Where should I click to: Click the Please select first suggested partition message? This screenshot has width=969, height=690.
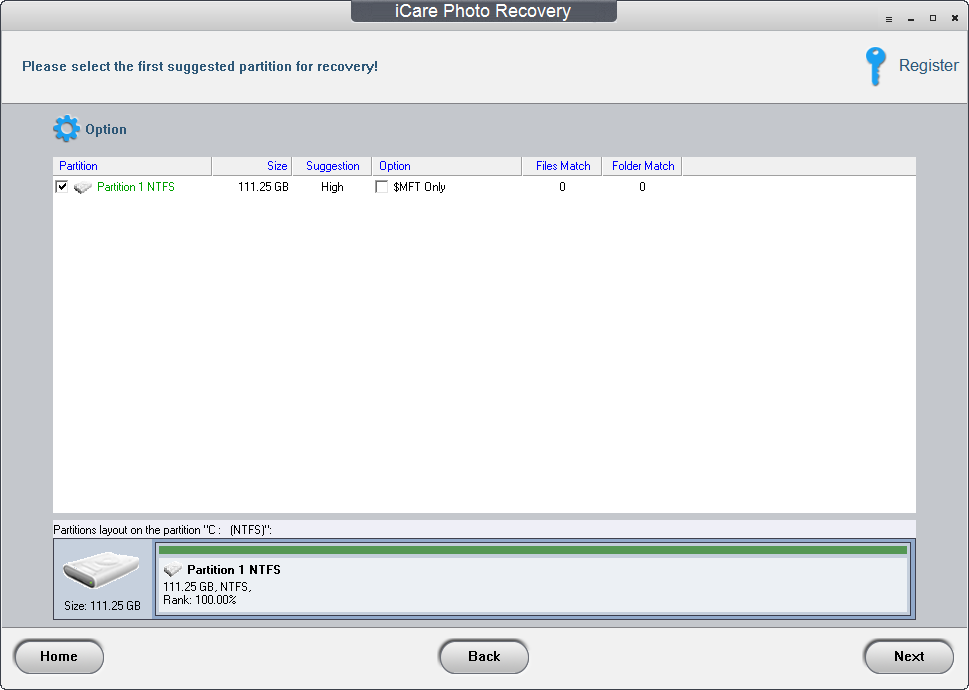pos(200,66)
